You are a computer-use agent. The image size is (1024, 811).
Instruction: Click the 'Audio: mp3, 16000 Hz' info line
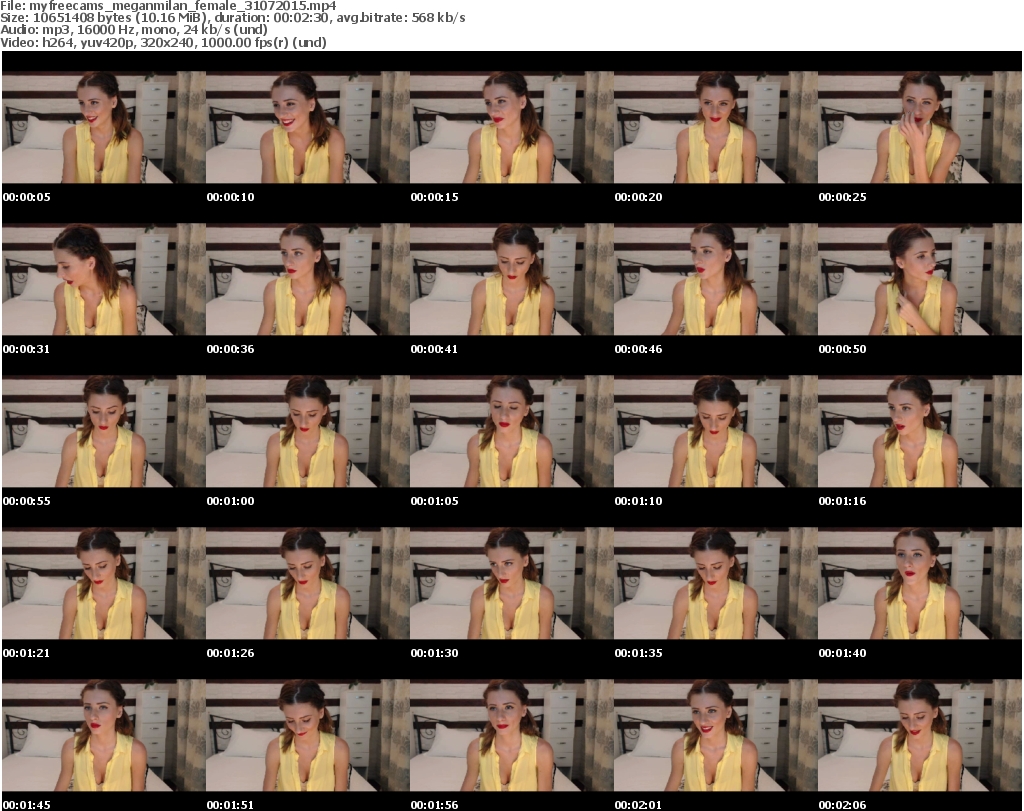pos(134,30)
